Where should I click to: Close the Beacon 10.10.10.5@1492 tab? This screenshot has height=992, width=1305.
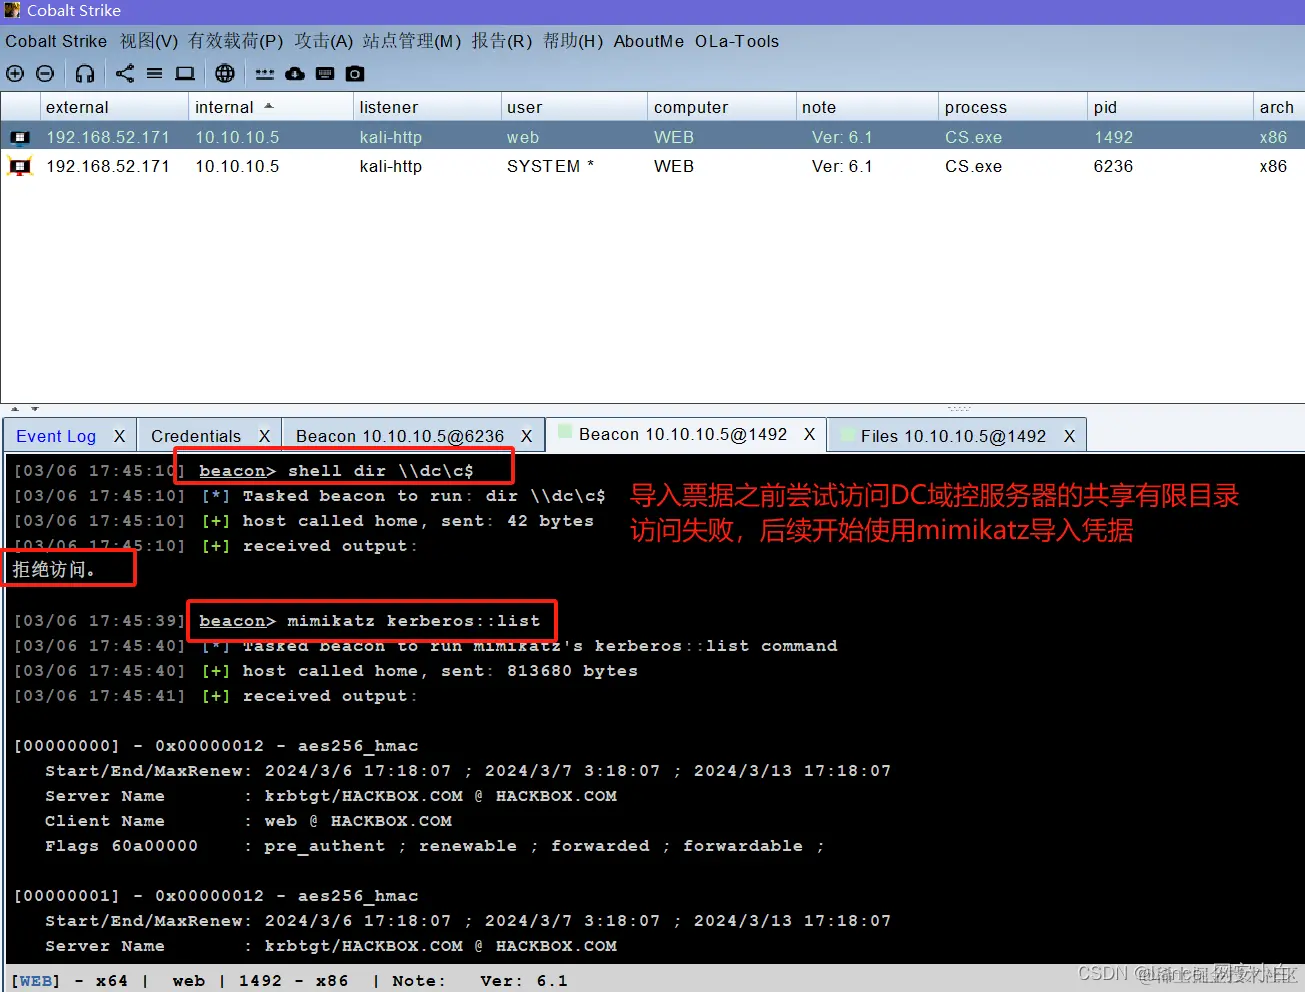809,434
